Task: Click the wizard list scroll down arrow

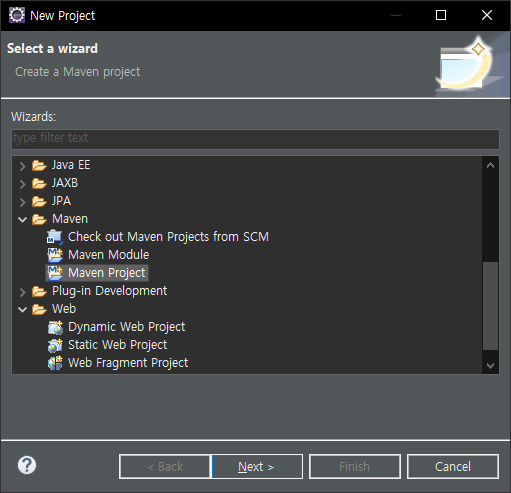Action: coord(490,366)
